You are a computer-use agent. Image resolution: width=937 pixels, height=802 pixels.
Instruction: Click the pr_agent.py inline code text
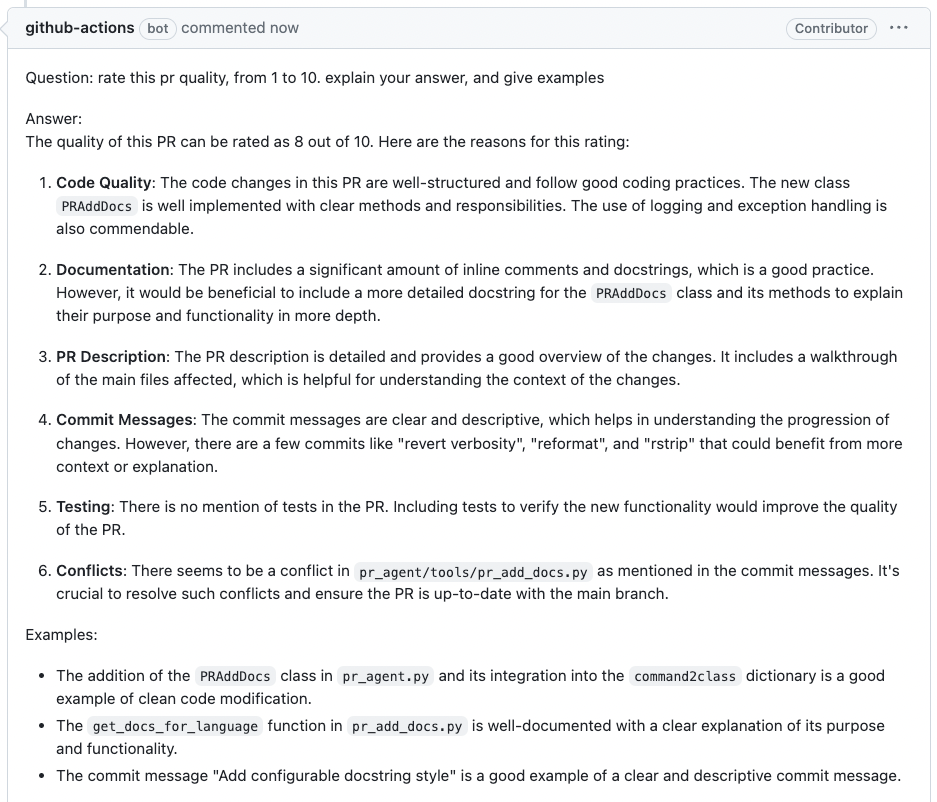coord(385,677)
